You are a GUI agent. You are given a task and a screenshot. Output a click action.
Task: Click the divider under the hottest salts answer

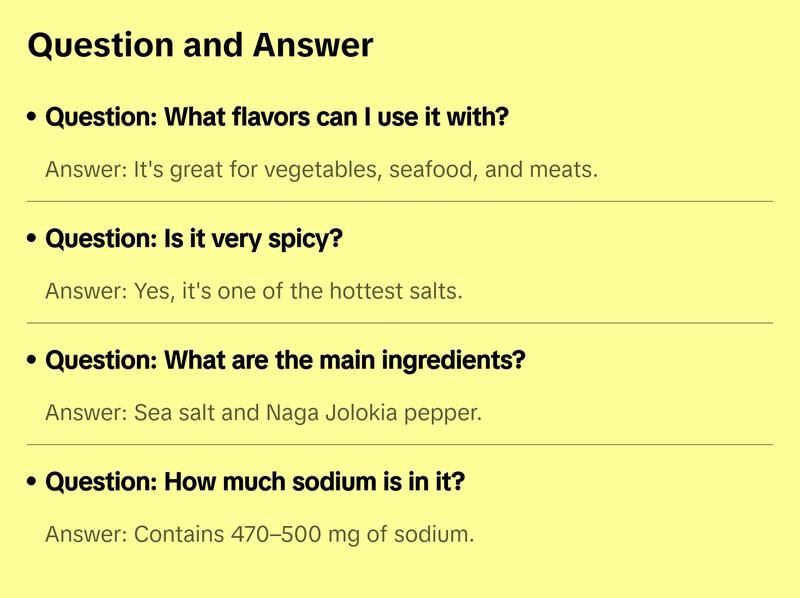click(x=400, y=323)
